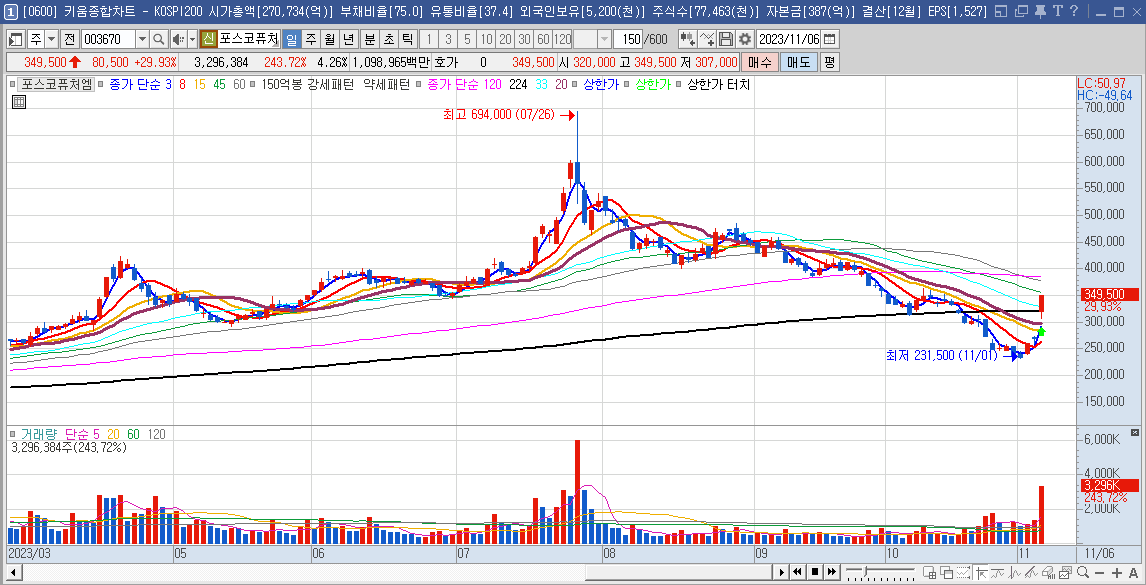Click the 상한가 터치 legend text

pyautogui.click(x=718, y=84)
